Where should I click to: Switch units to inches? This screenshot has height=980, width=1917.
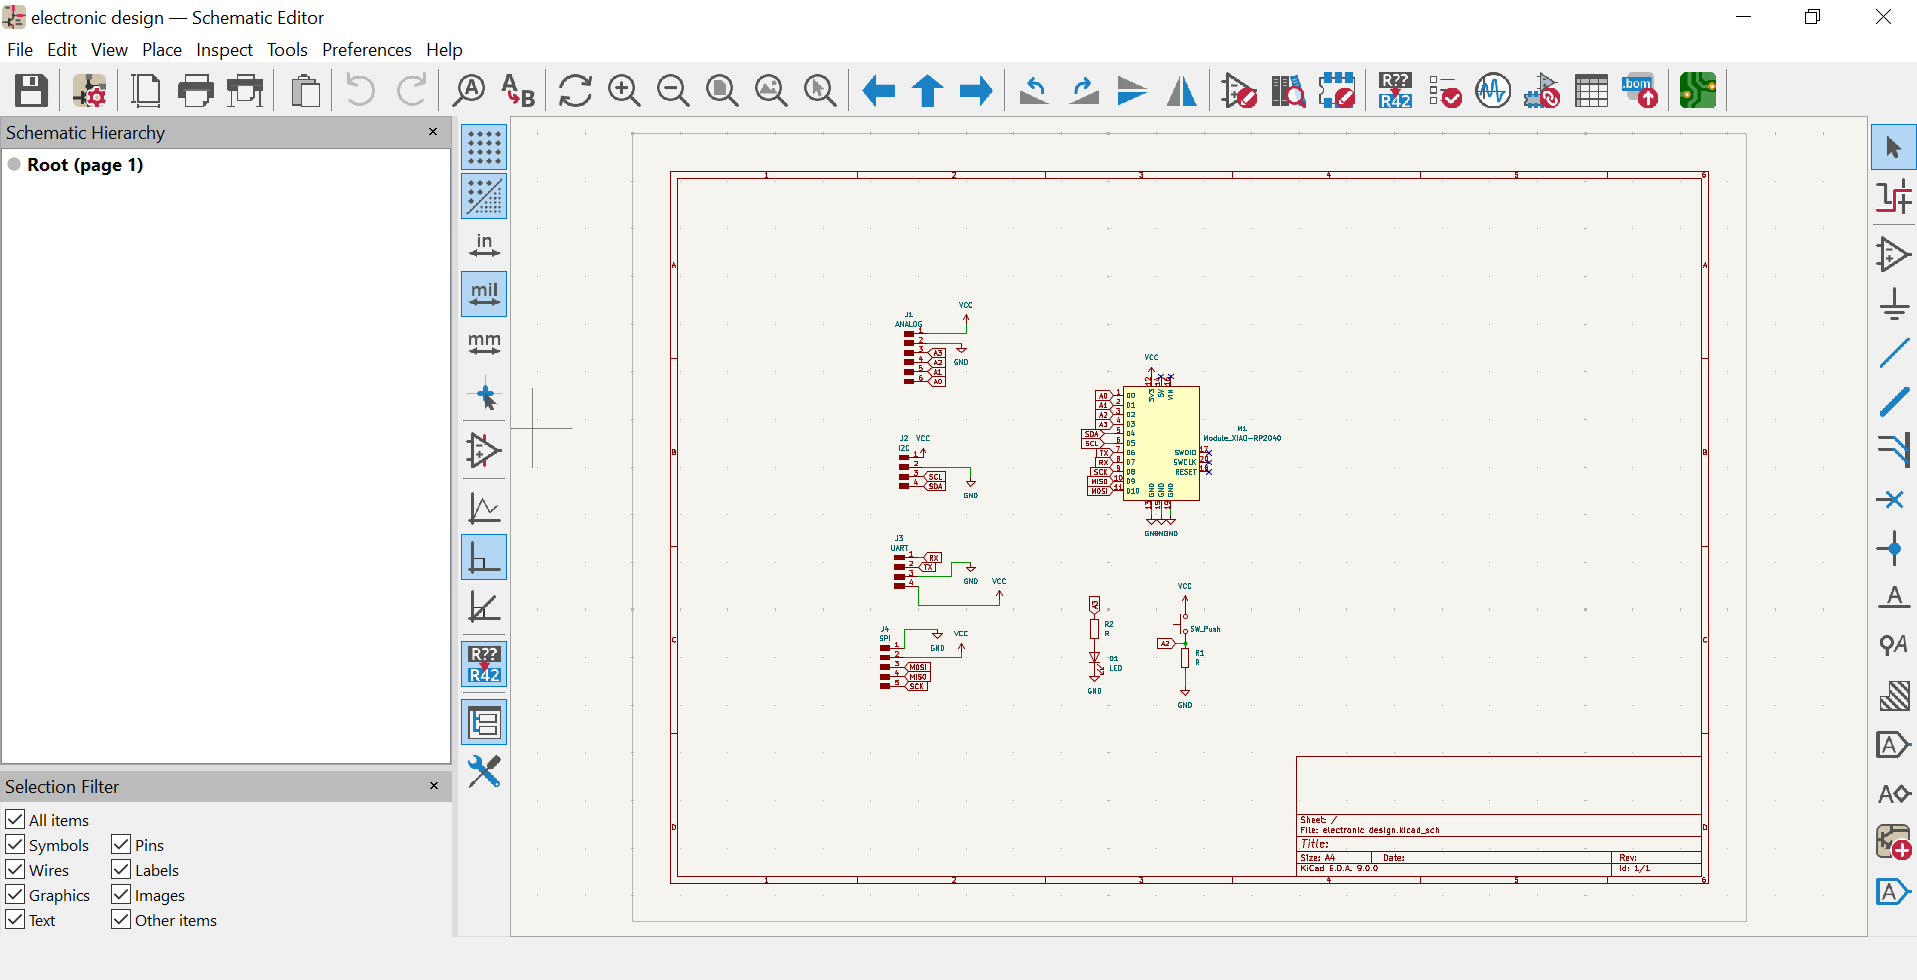pyautogui.click(x=484, y=245)
